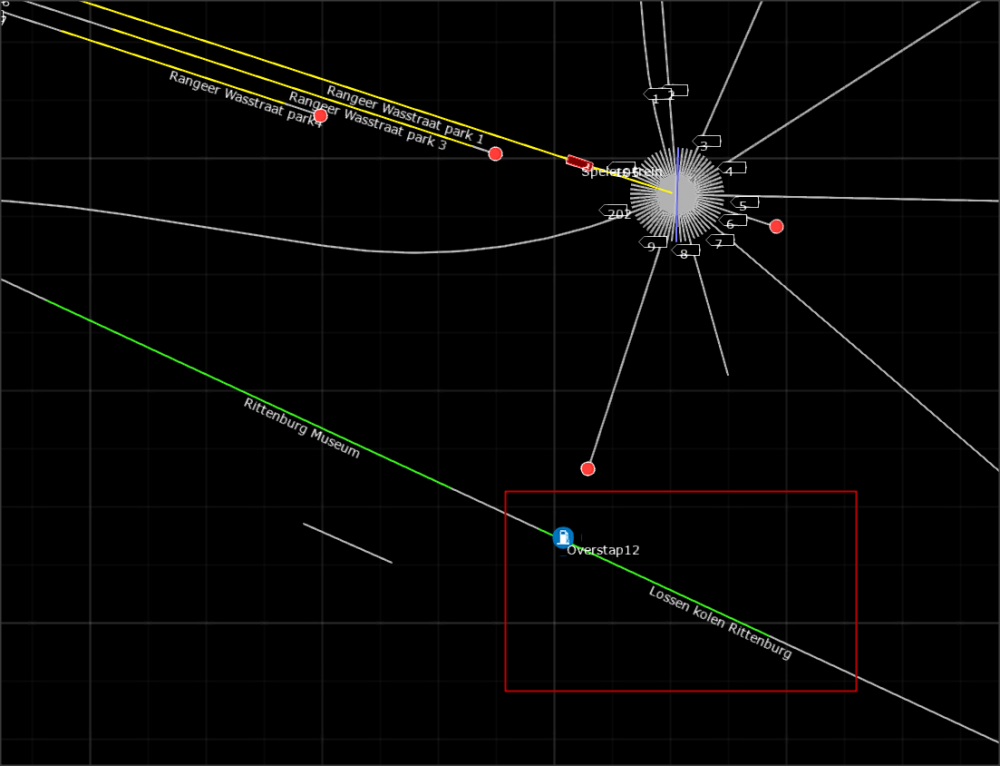Select track marker 8 below the turntable
1000x766 pixels.
point(685,252)
